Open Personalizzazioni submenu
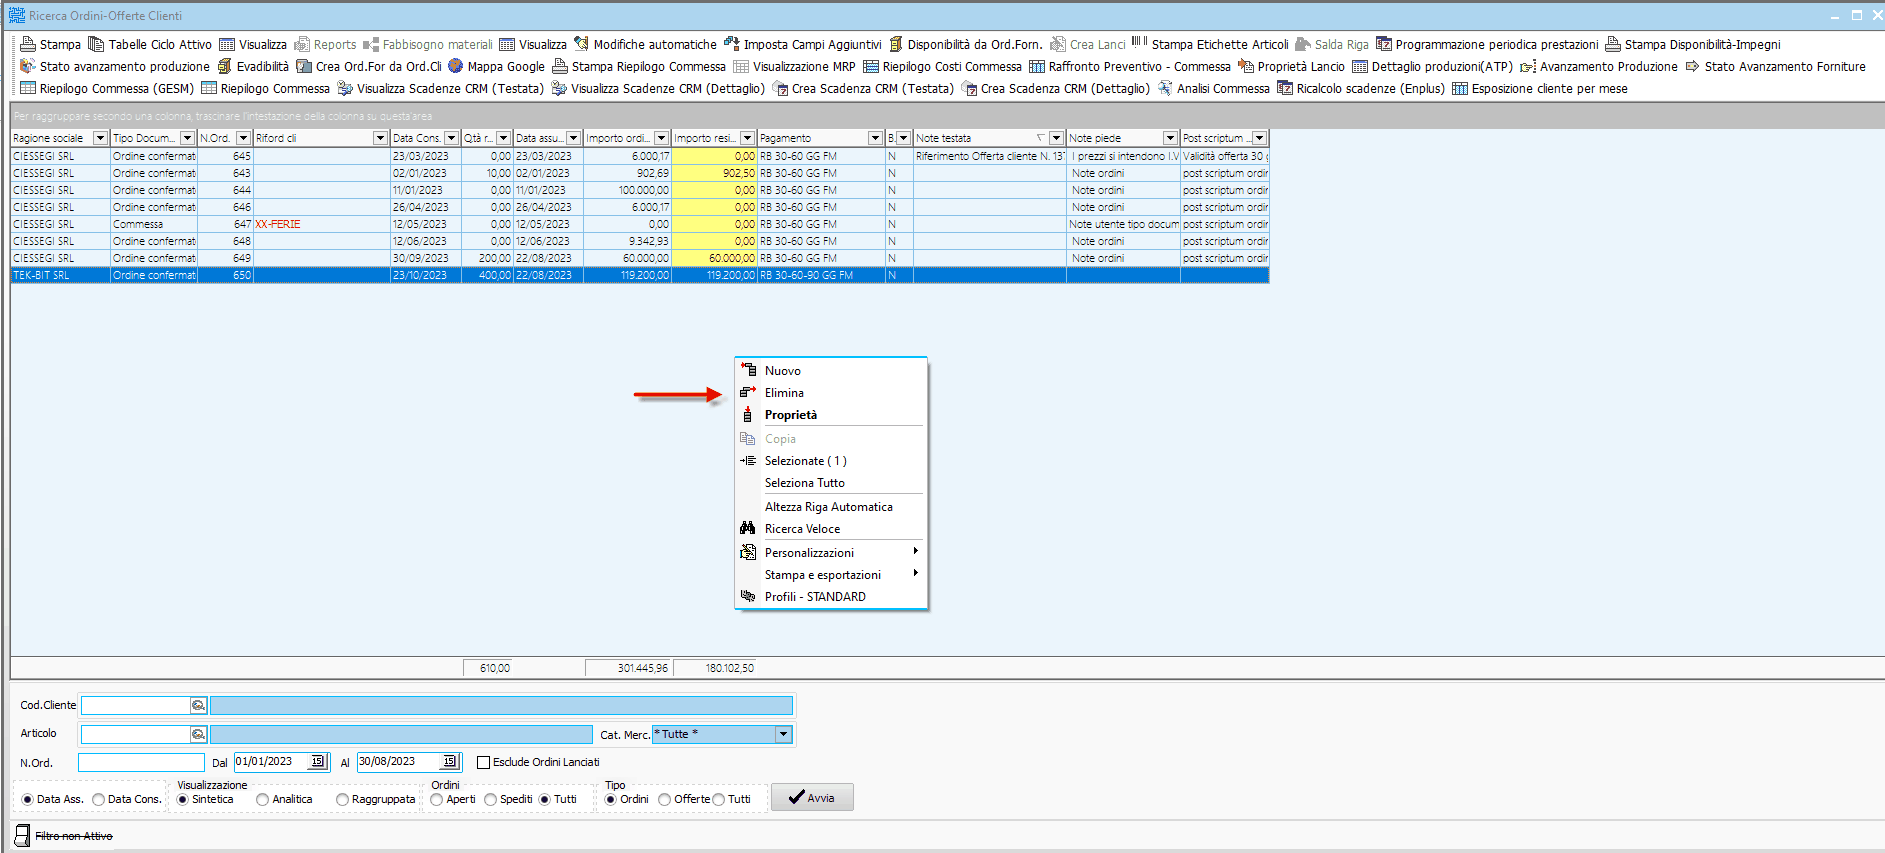 (x=831, y=552)
